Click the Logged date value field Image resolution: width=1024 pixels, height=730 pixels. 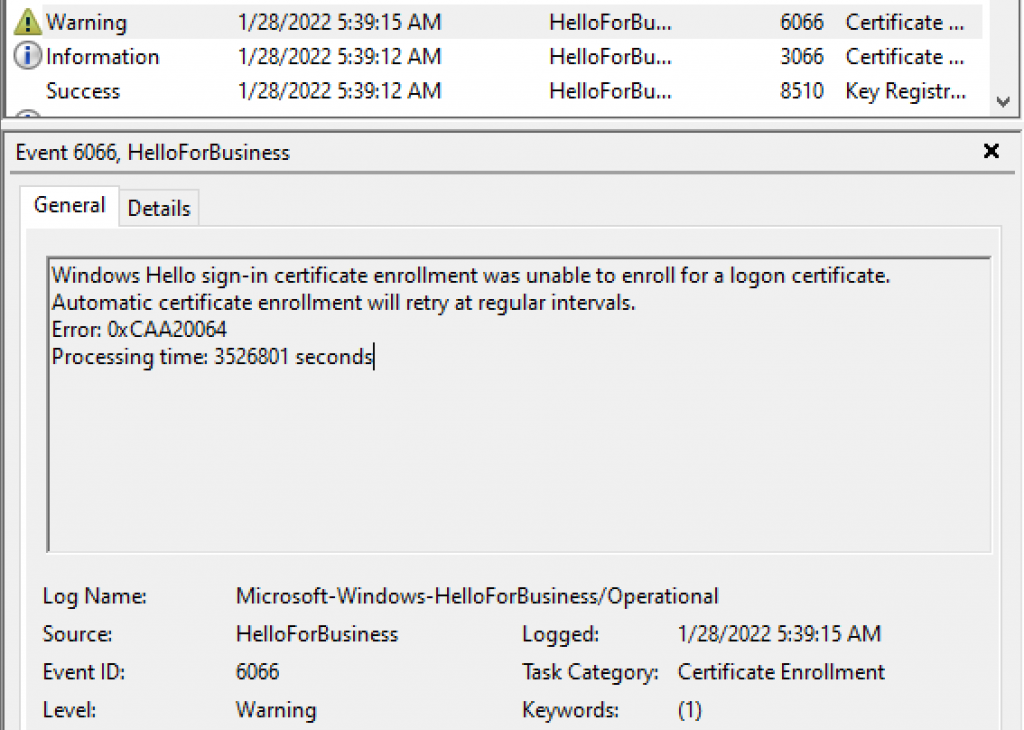pyautogui.click(x=779, y=633)
